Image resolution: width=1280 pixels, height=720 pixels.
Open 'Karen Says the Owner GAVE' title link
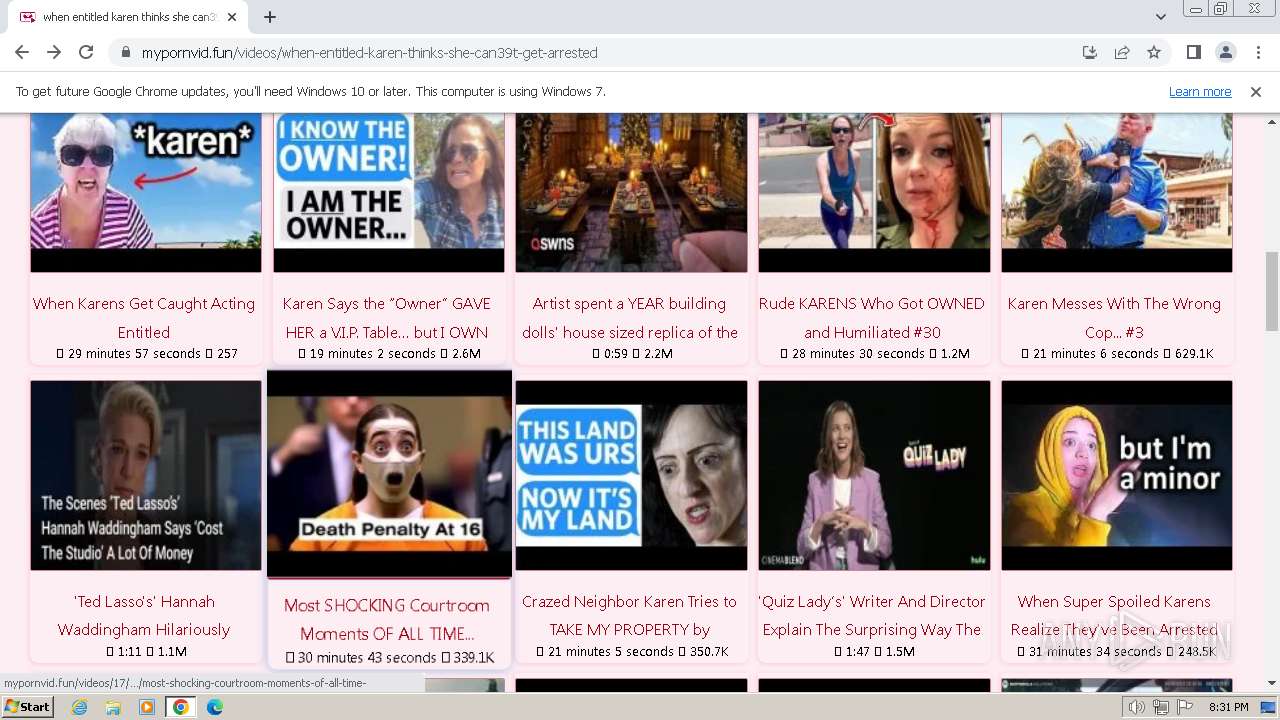point(387,318)
